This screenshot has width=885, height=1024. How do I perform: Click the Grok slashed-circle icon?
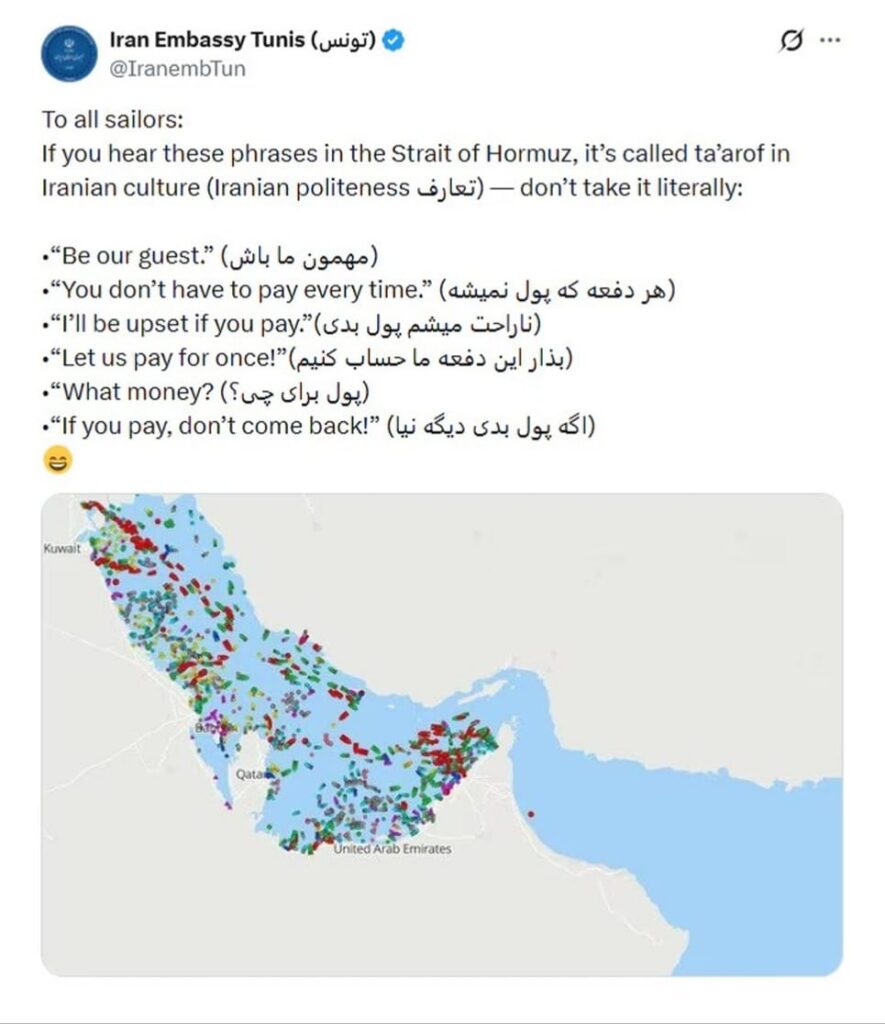pyautogui.click(x=791, y=42)
